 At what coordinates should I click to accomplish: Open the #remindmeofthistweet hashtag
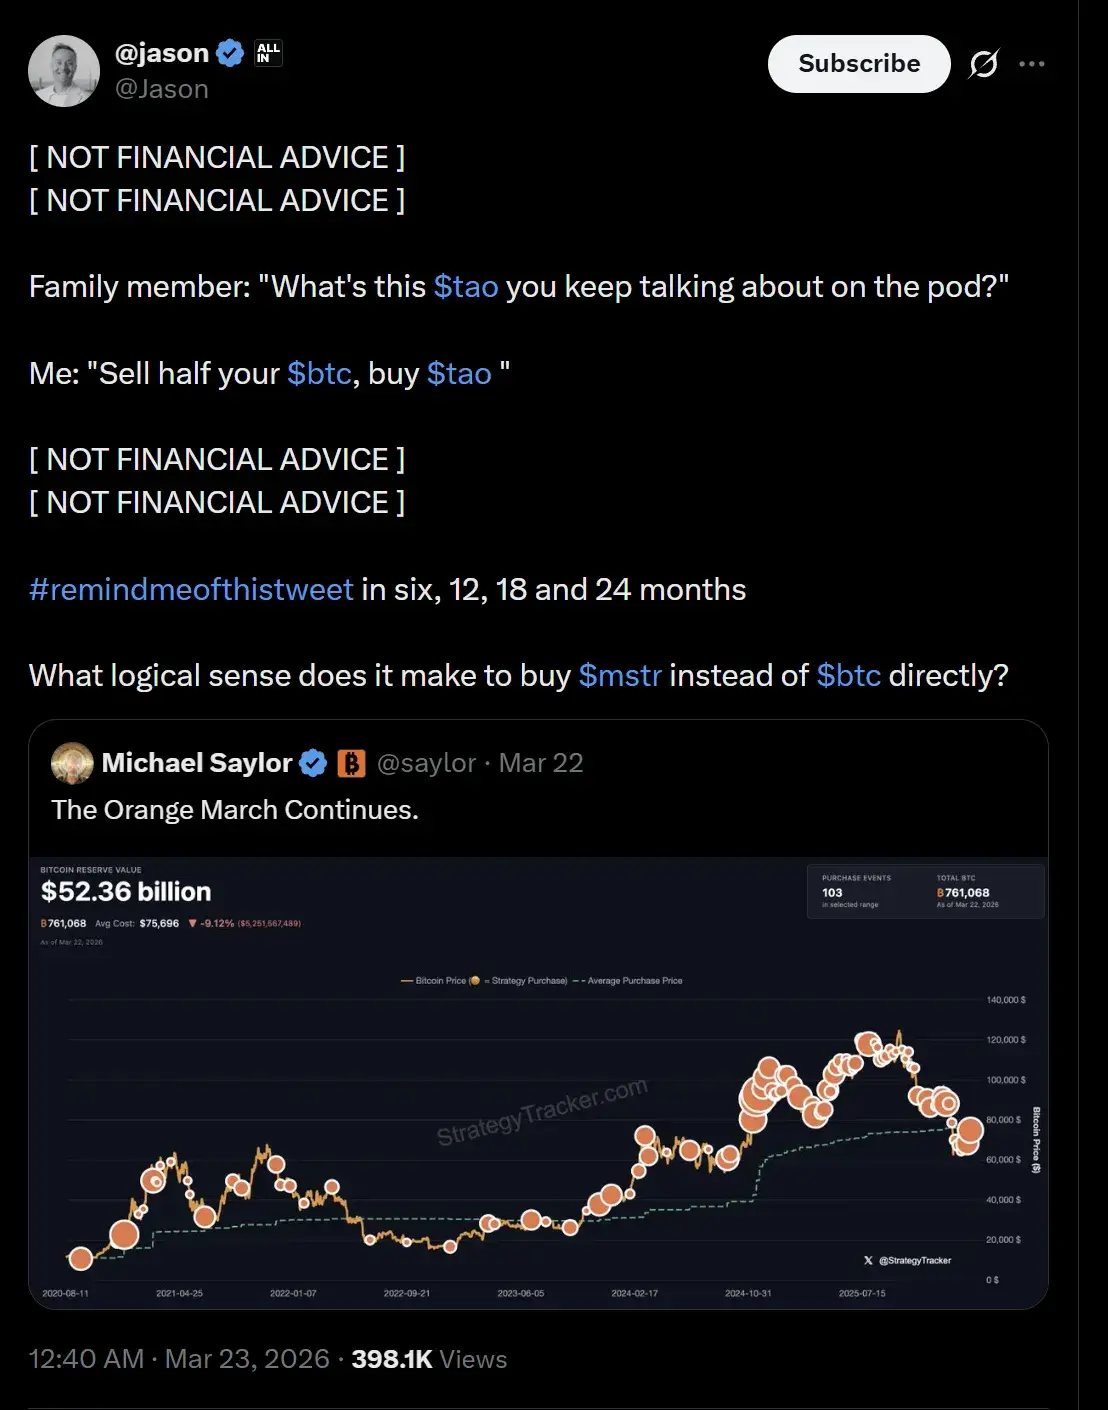191,590
